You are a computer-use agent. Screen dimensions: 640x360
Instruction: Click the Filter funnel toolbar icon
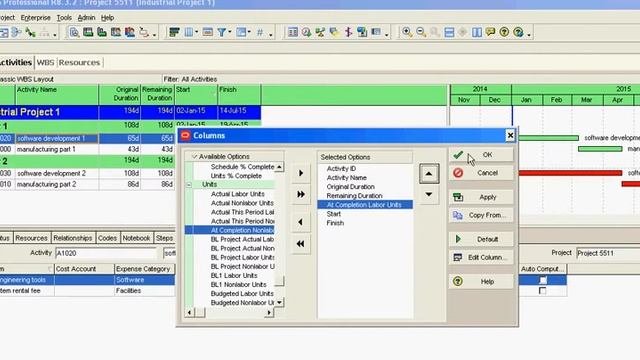coord(222,32)
